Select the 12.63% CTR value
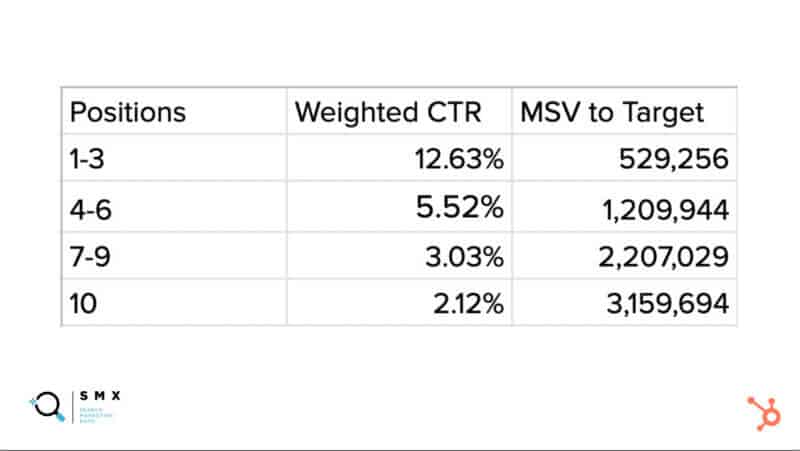 click(459, 159)
